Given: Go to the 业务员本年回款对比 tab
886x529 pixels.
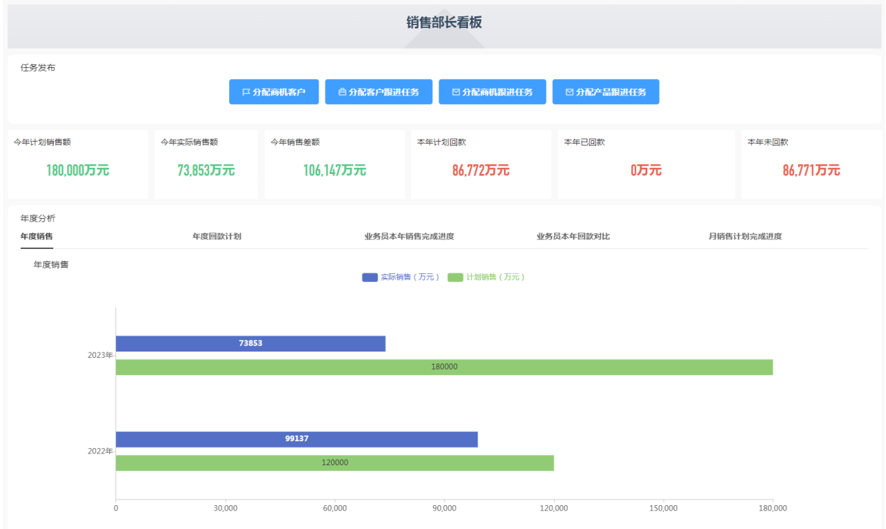Looking at the screenshot, I should (573, 237).
